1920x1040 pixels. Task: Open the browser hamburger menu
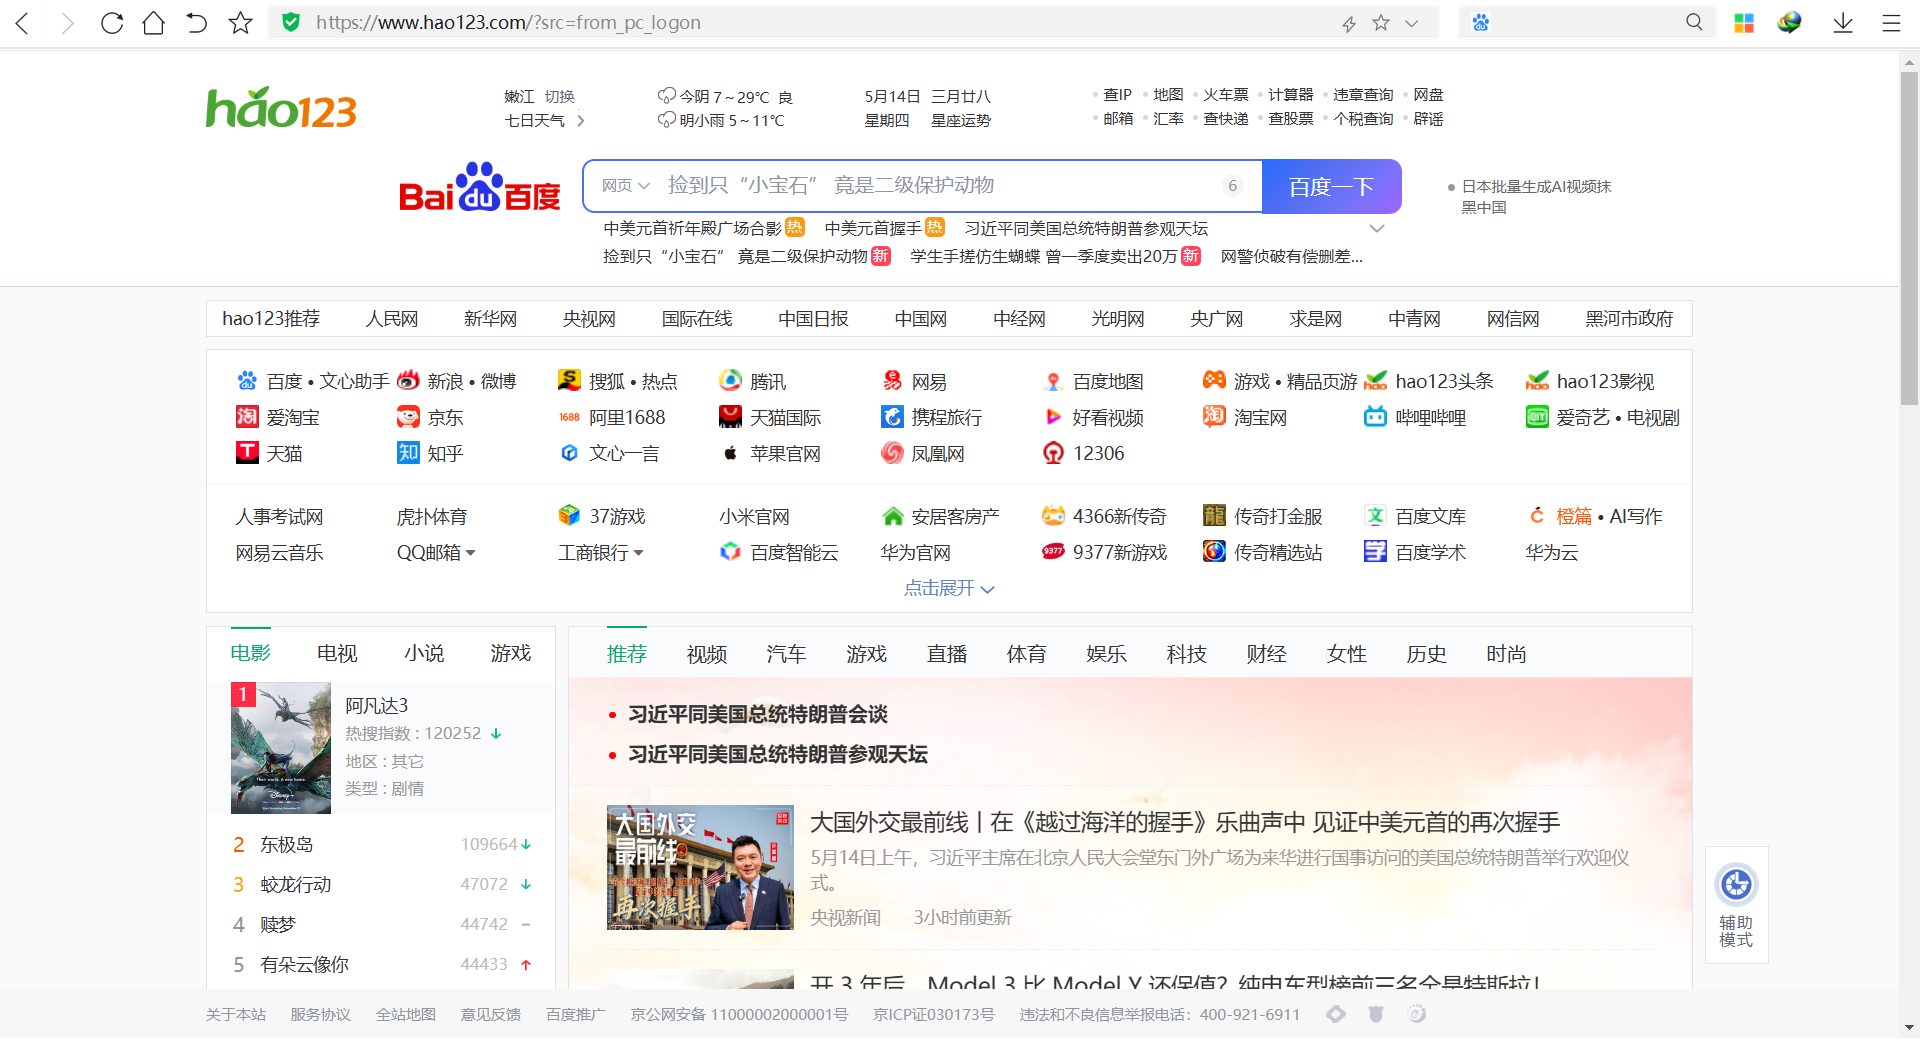1891,23
